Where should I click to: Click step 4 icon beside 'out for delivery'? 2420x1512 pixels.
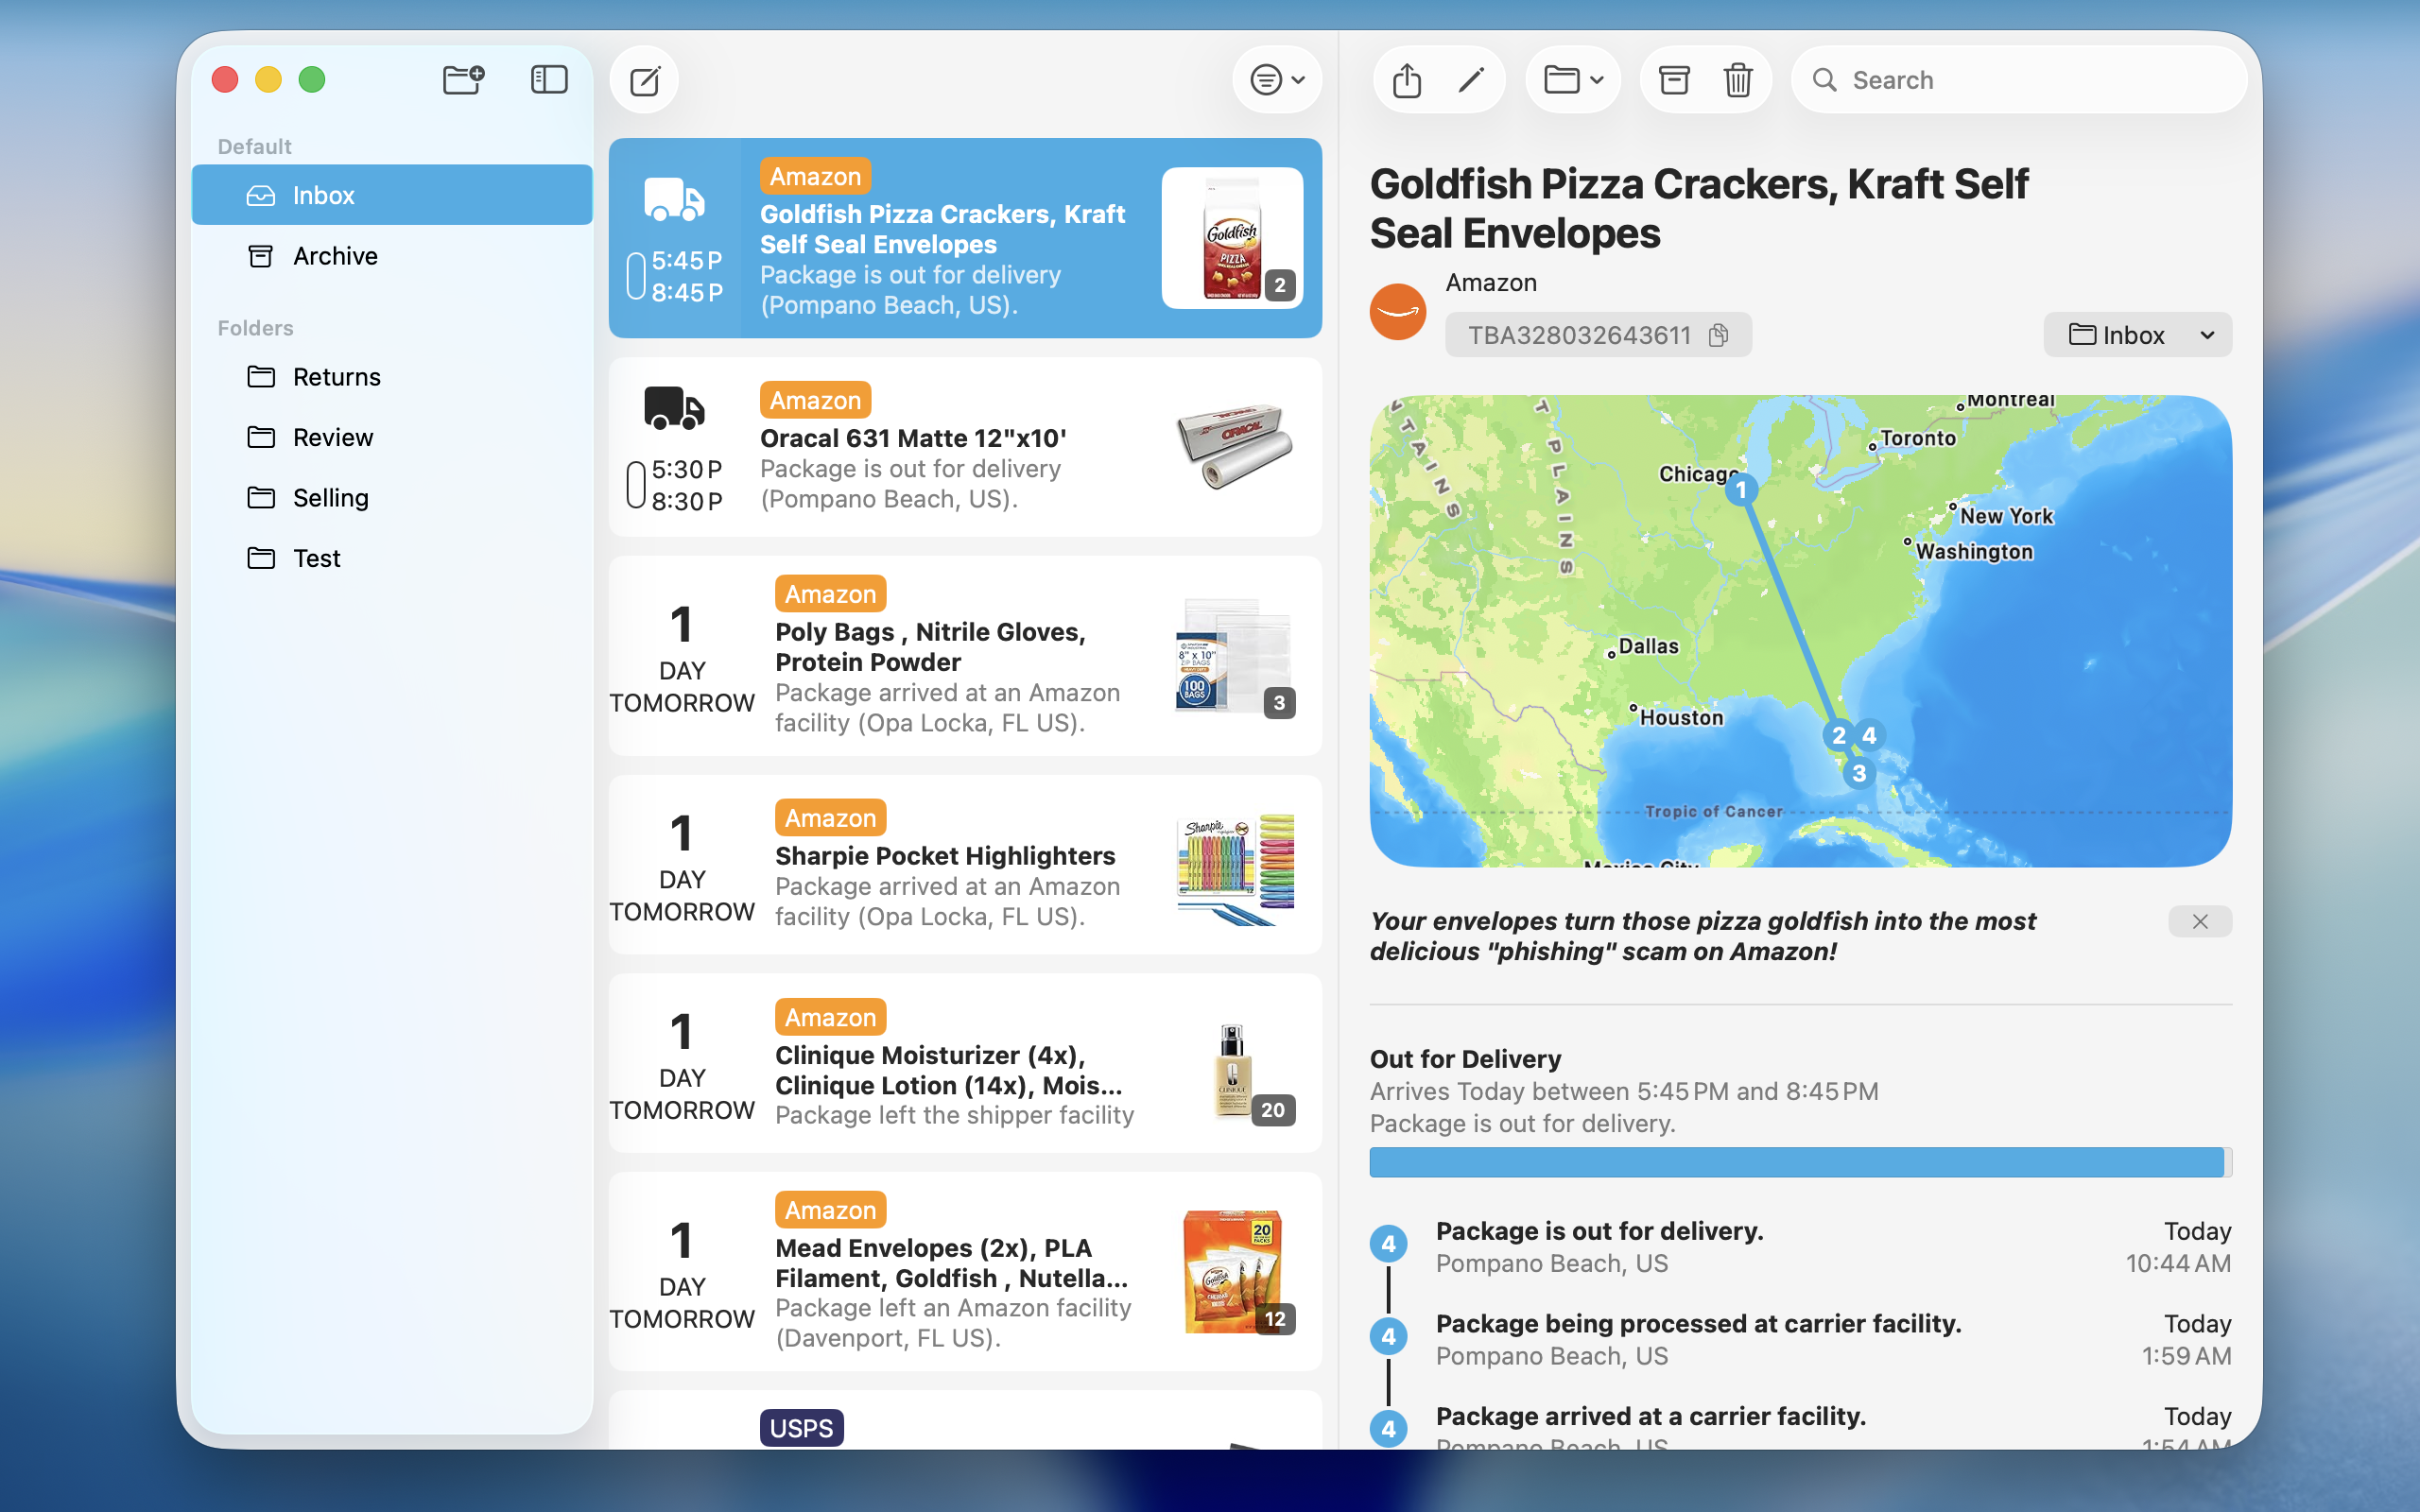(1388, 1244)
